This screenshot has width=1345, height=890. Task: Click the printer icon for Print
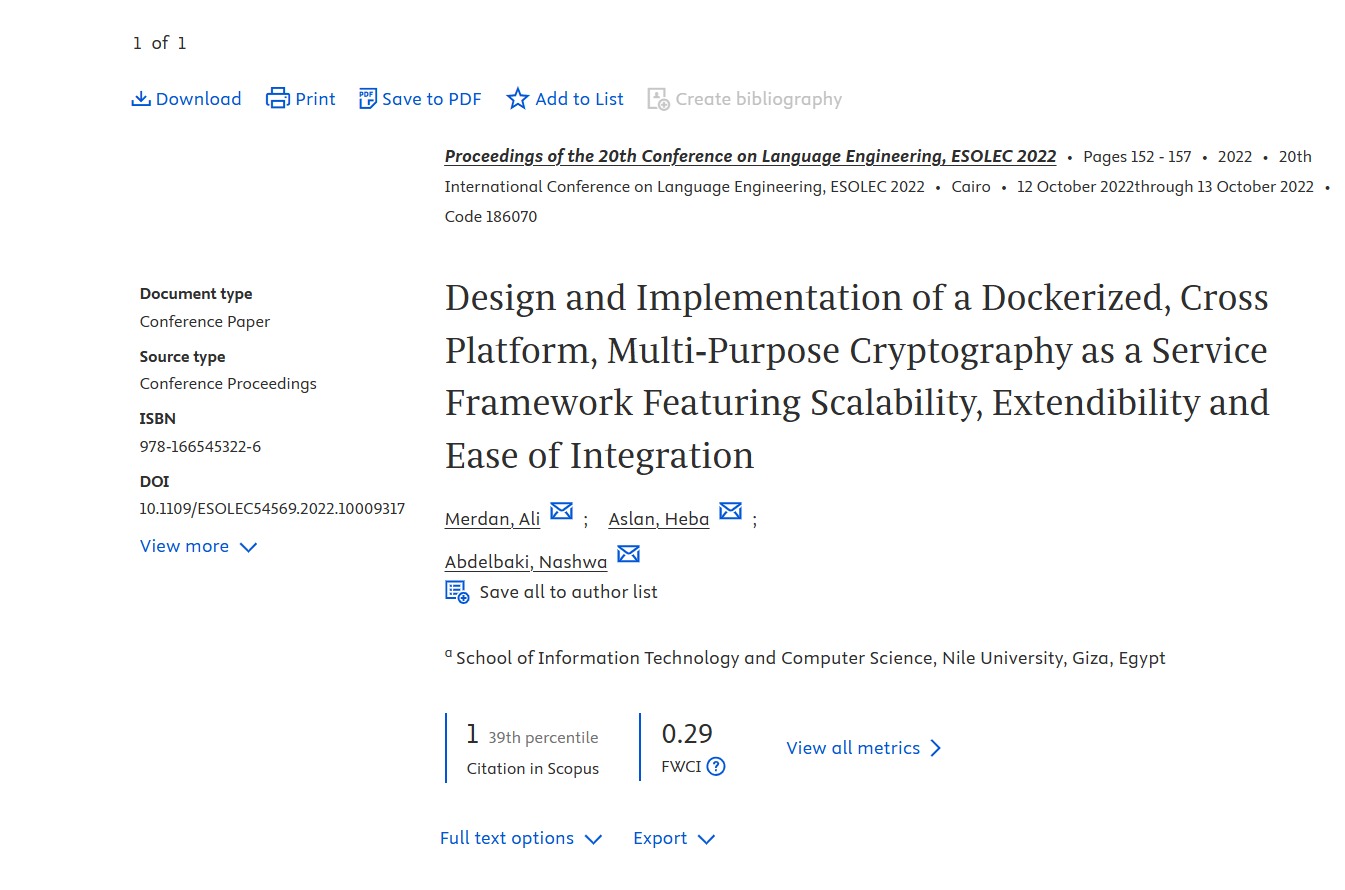coord(277,99)
